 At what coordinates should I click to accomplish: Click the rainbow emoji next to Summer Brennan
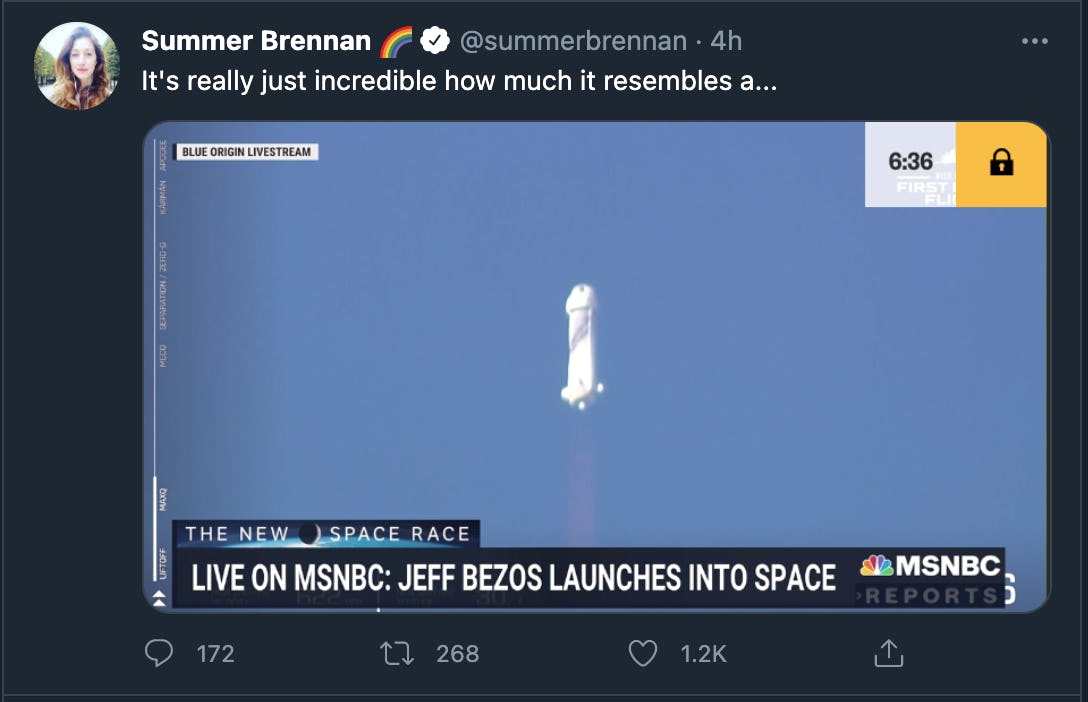[396, 41]
